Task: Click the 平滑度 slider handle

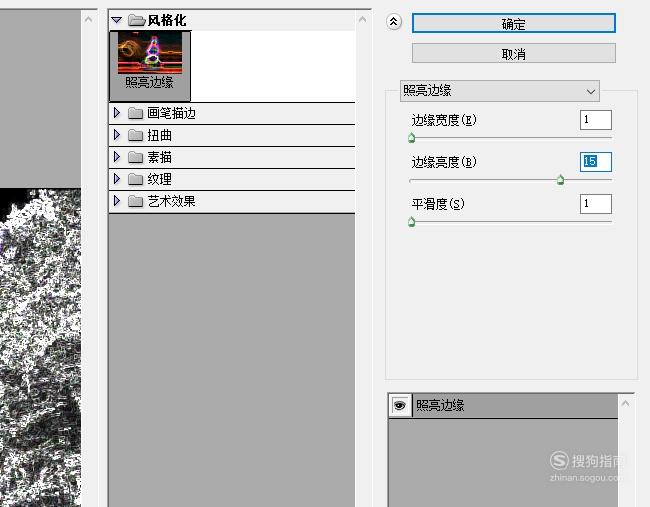Action: (x=411, y=222)
